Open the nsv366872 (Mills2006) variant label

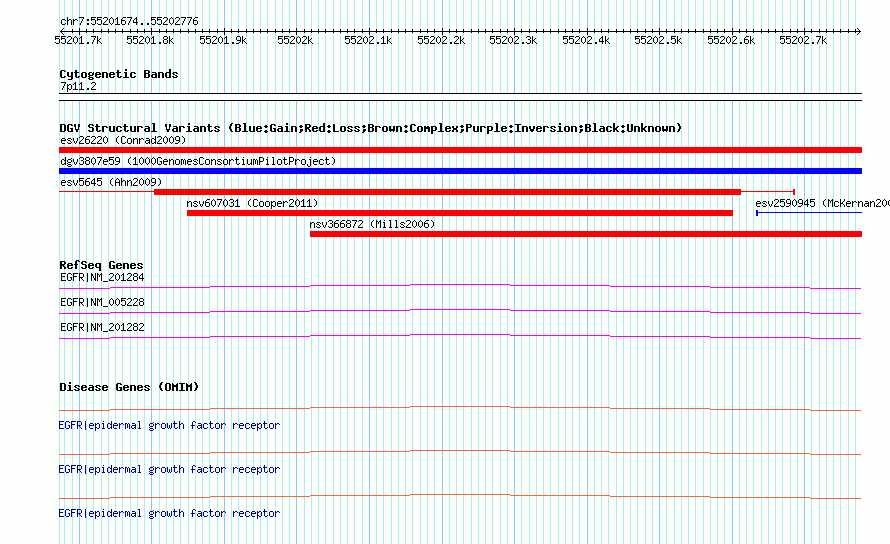(x=372, y=224)
